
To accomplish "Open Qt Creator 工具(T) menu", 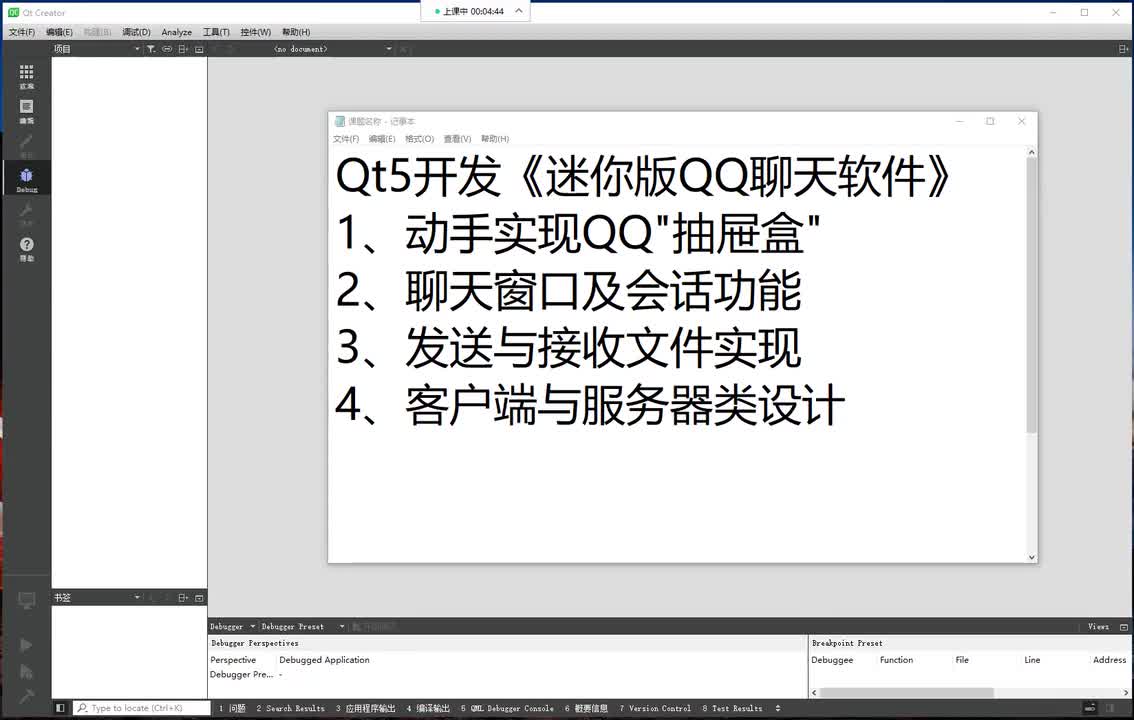I will 216,32.
